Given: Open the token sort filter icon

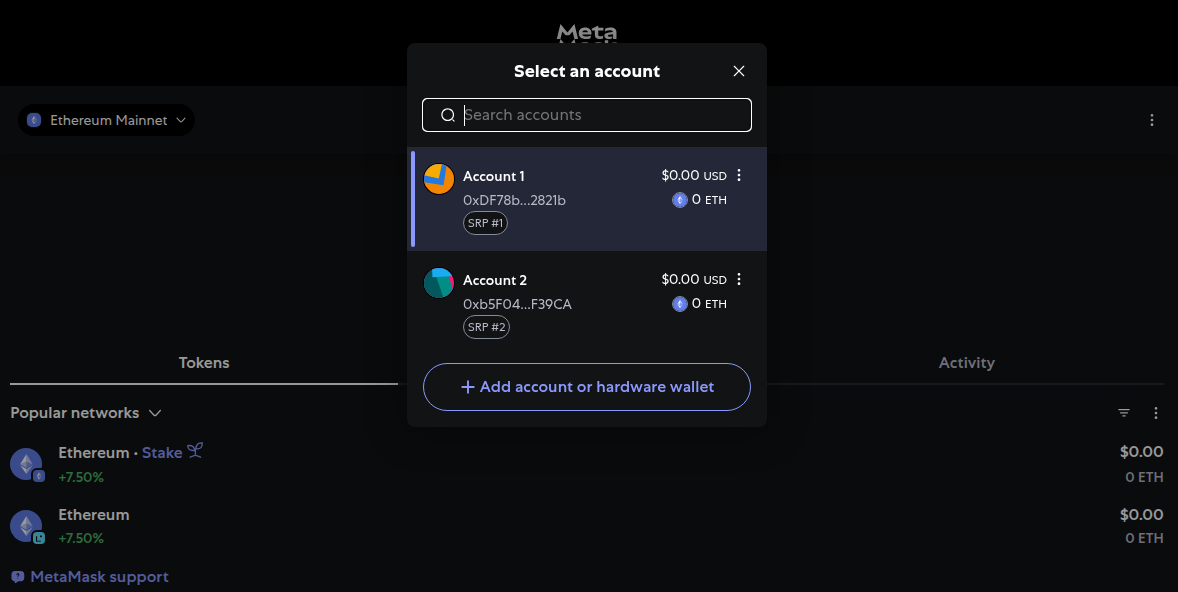Looking at the screenshot, I should (x=1123, y=412).
